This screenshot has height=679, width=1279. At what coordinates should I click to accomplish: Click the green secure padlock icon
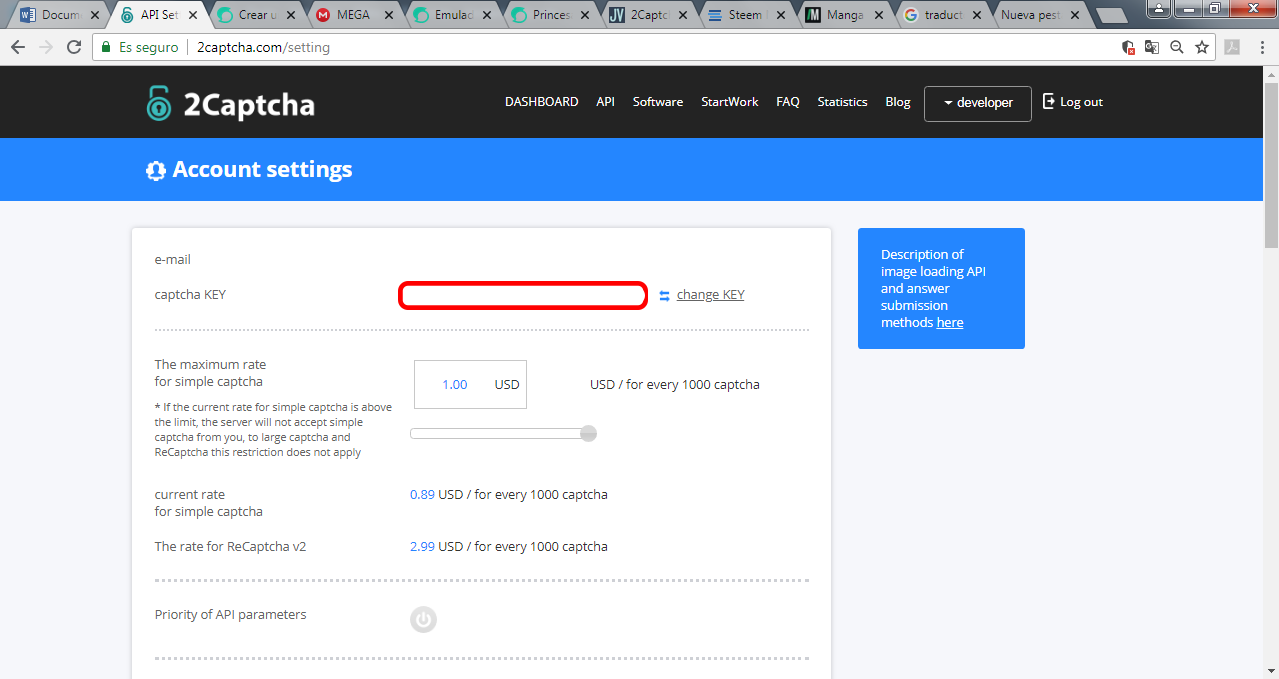(x=106, y=47)
